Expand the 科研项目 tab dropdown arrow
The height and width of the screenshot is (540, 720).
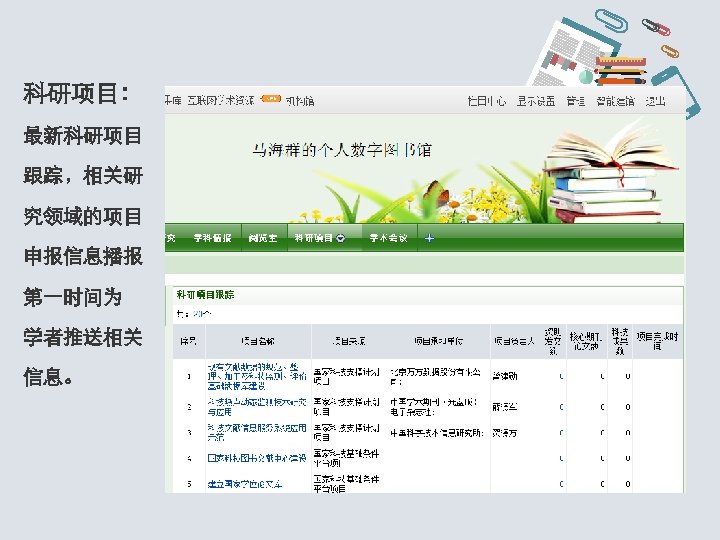pyautogui.click(x=341, y=238)
